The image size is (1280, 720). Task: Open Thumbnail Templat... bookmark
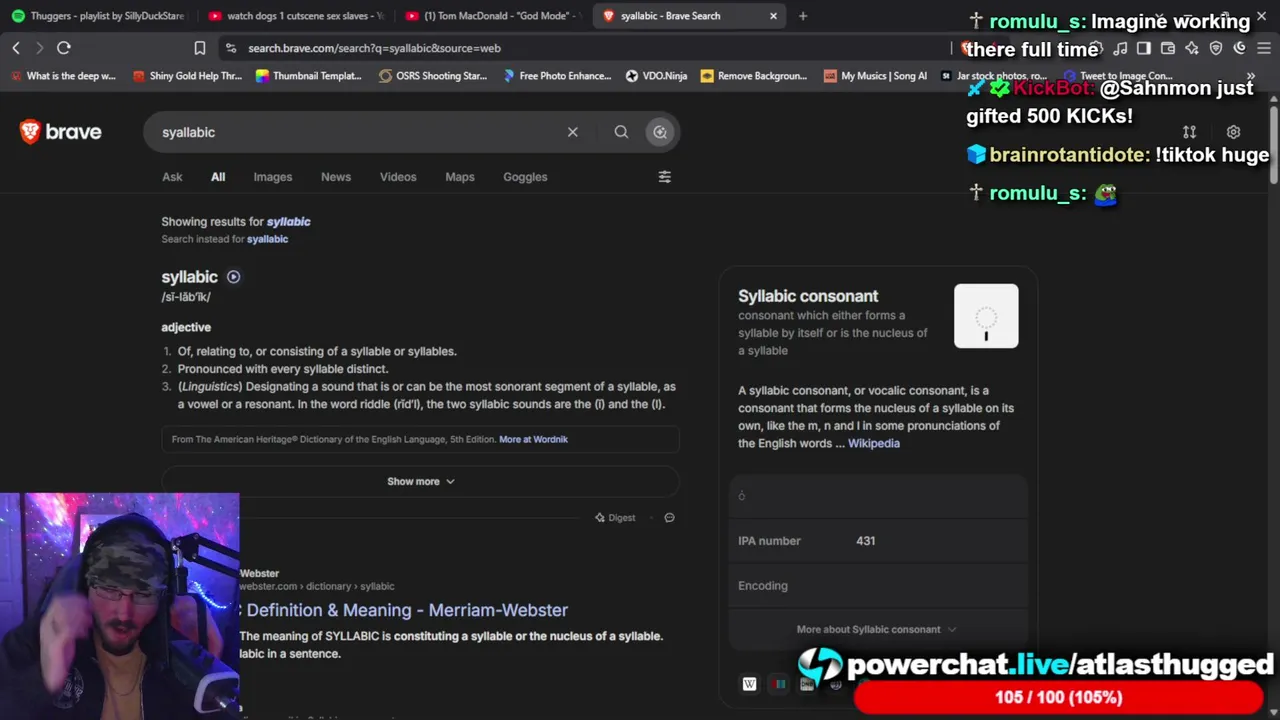coord(309,76)
